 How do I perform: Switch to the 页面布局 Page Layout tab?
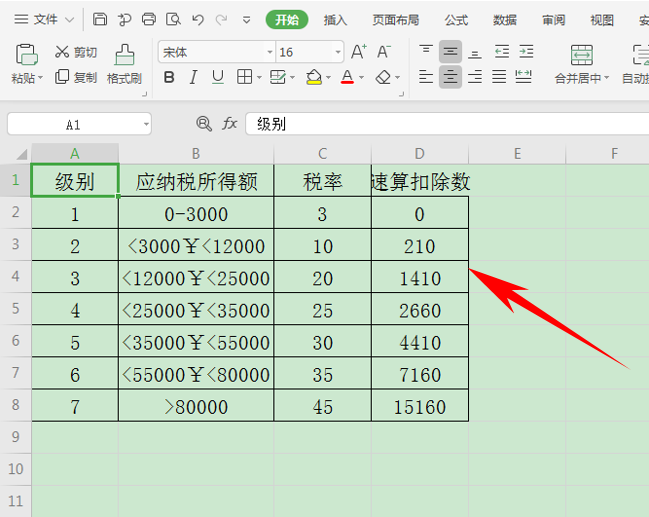coord(396,20)
